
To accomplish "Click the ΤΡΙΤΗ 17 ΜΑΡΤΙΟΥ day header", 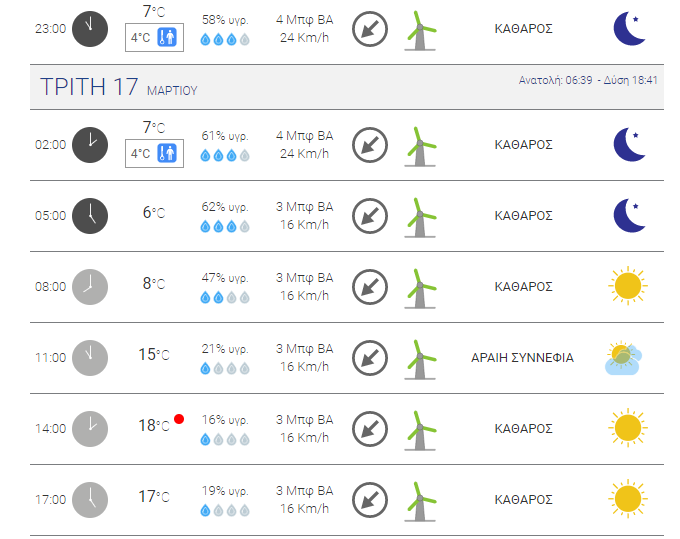I will point(118,87).
